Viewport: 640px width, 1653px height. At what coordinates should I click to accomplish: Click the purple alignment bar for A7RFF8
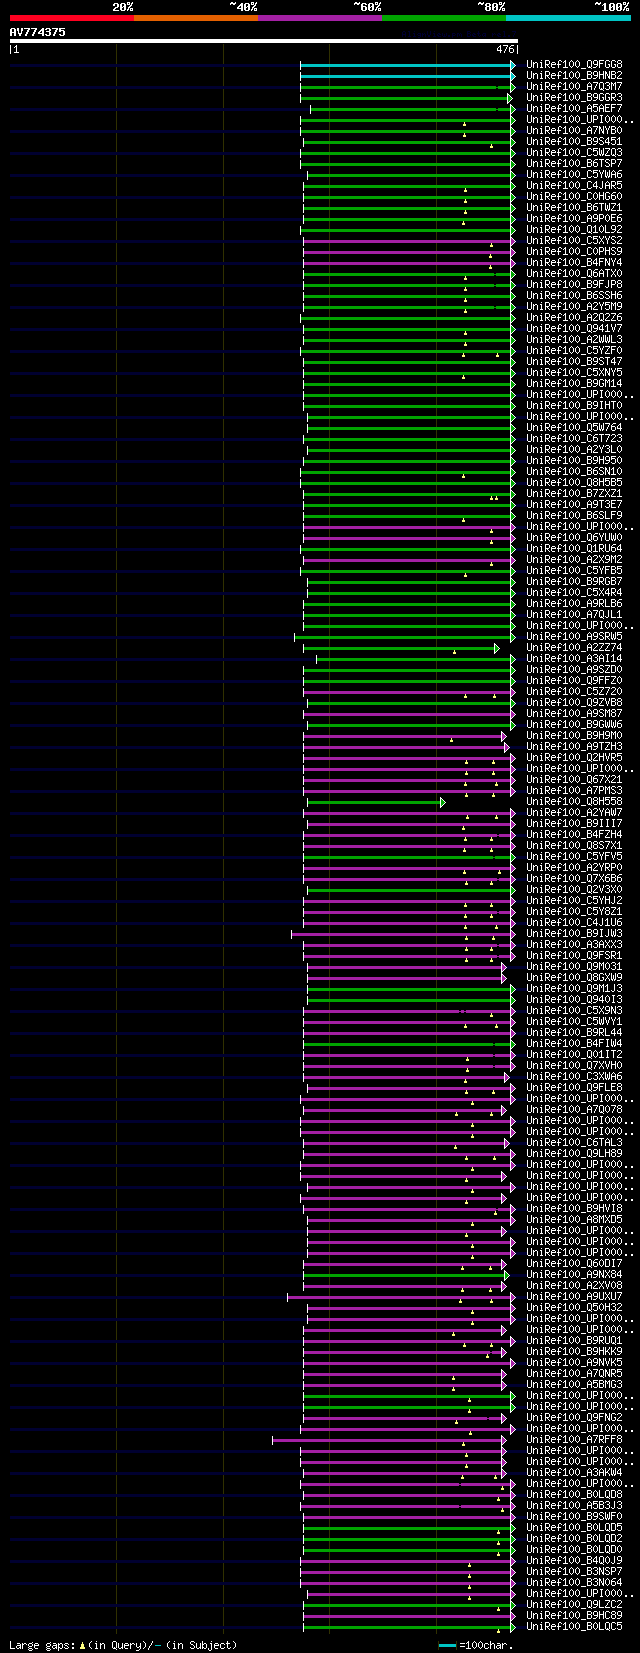(388, 1439)
